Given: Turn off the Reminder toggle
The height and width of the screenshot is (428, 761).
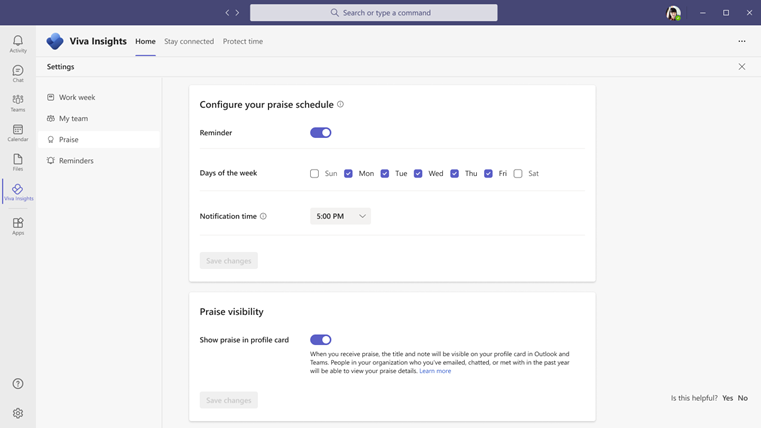Looking at the screenshot, I should 320,133.
